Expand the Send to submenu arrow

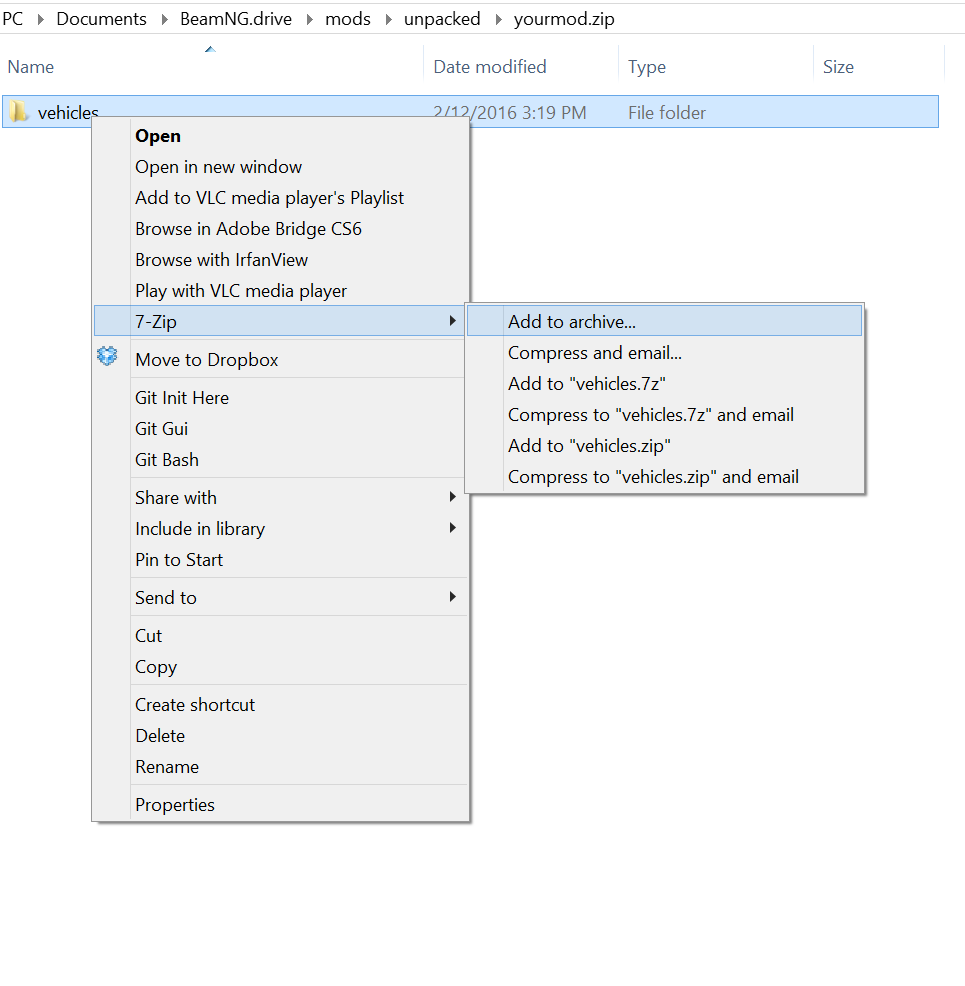point(453,597)
